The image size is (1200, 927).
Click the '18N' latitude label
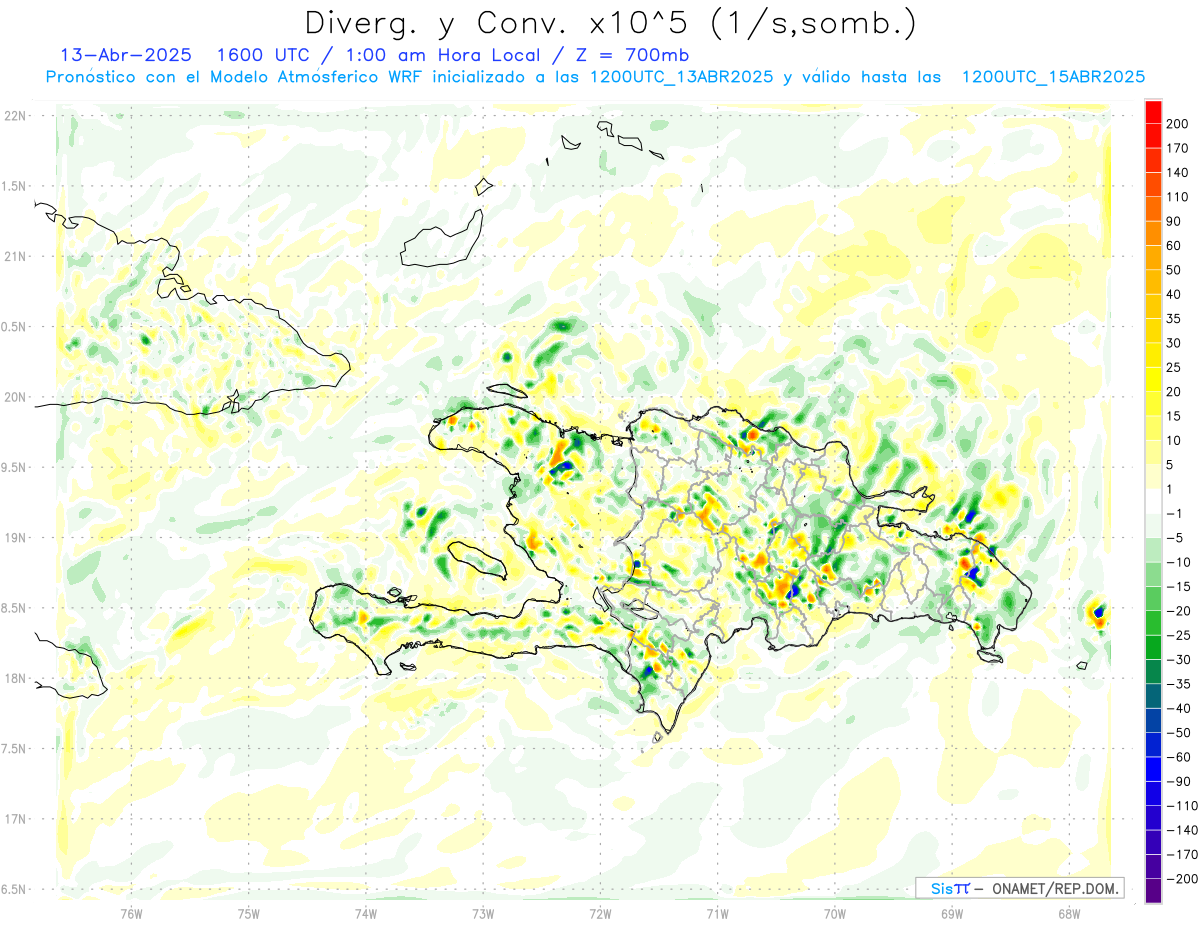coord(15,678)
